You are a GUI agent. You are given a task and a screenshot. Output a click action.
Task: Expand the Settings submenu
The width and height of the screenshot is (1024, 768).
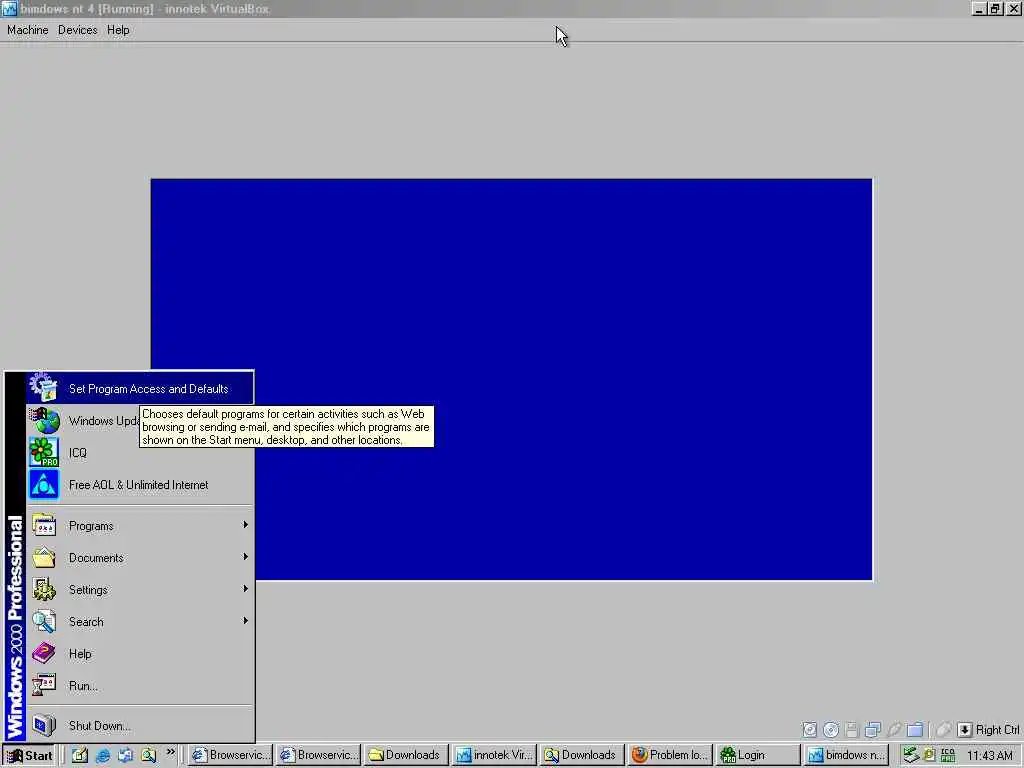click(x=140, y=590)
